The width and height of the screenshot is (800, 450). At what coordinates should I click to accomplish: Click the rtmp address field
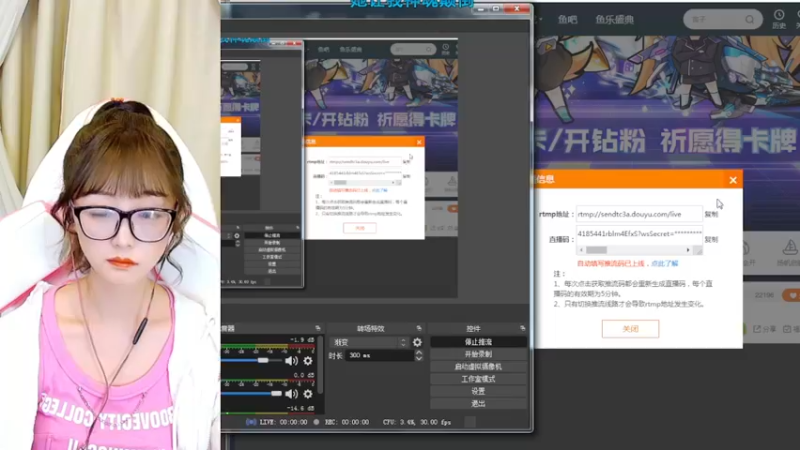coord(639,214)
